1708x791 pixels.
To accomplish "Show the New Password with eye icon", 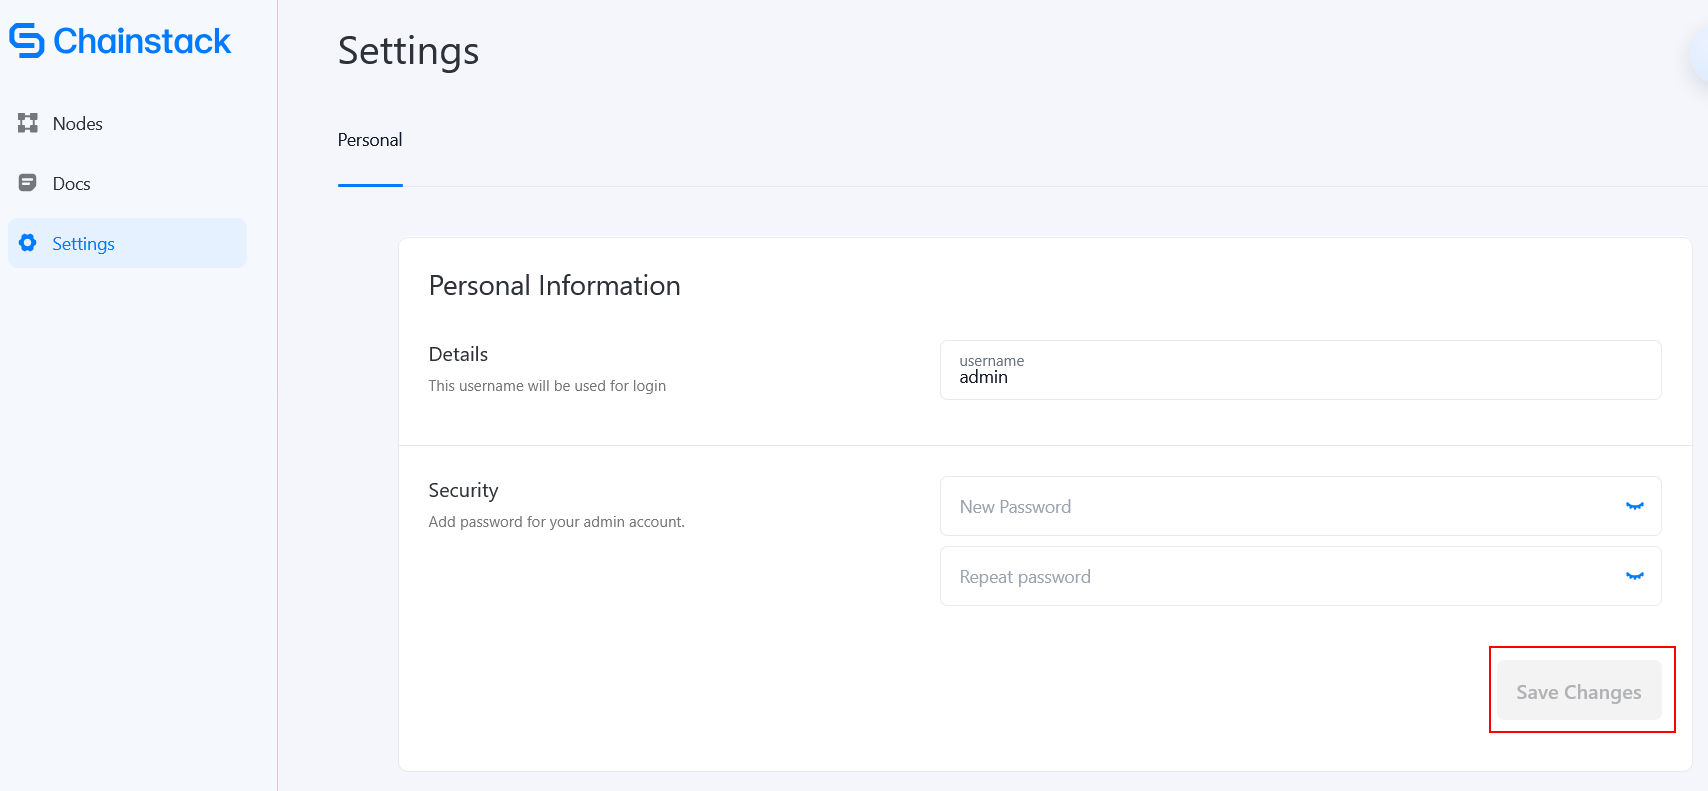I will 1634,507.
